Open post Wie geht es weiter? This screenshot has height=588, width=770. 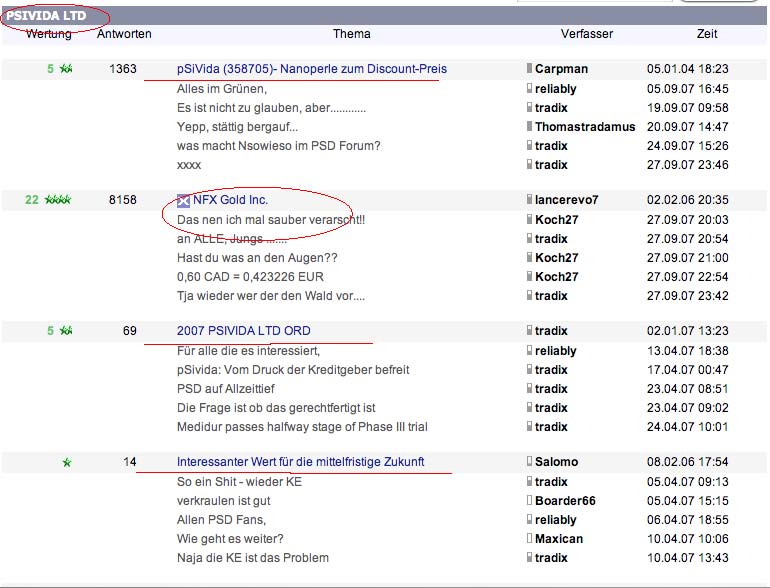click(230, 539)
